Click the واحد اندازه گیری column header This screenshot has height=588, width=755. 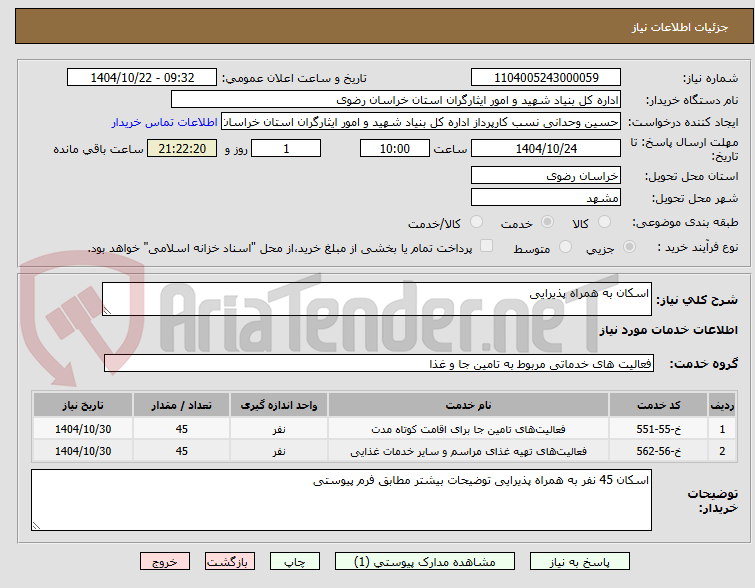click(279, 405)
